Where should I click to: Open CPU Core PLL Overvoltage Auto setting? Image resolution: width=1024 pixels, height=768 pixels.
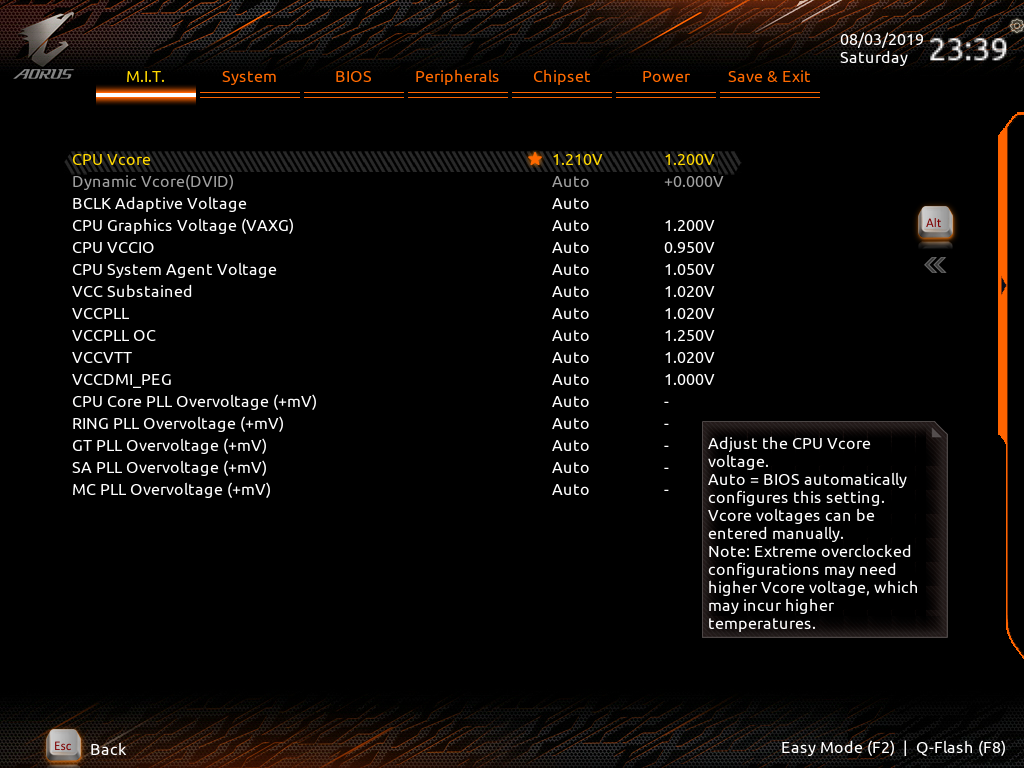(570, 402)
